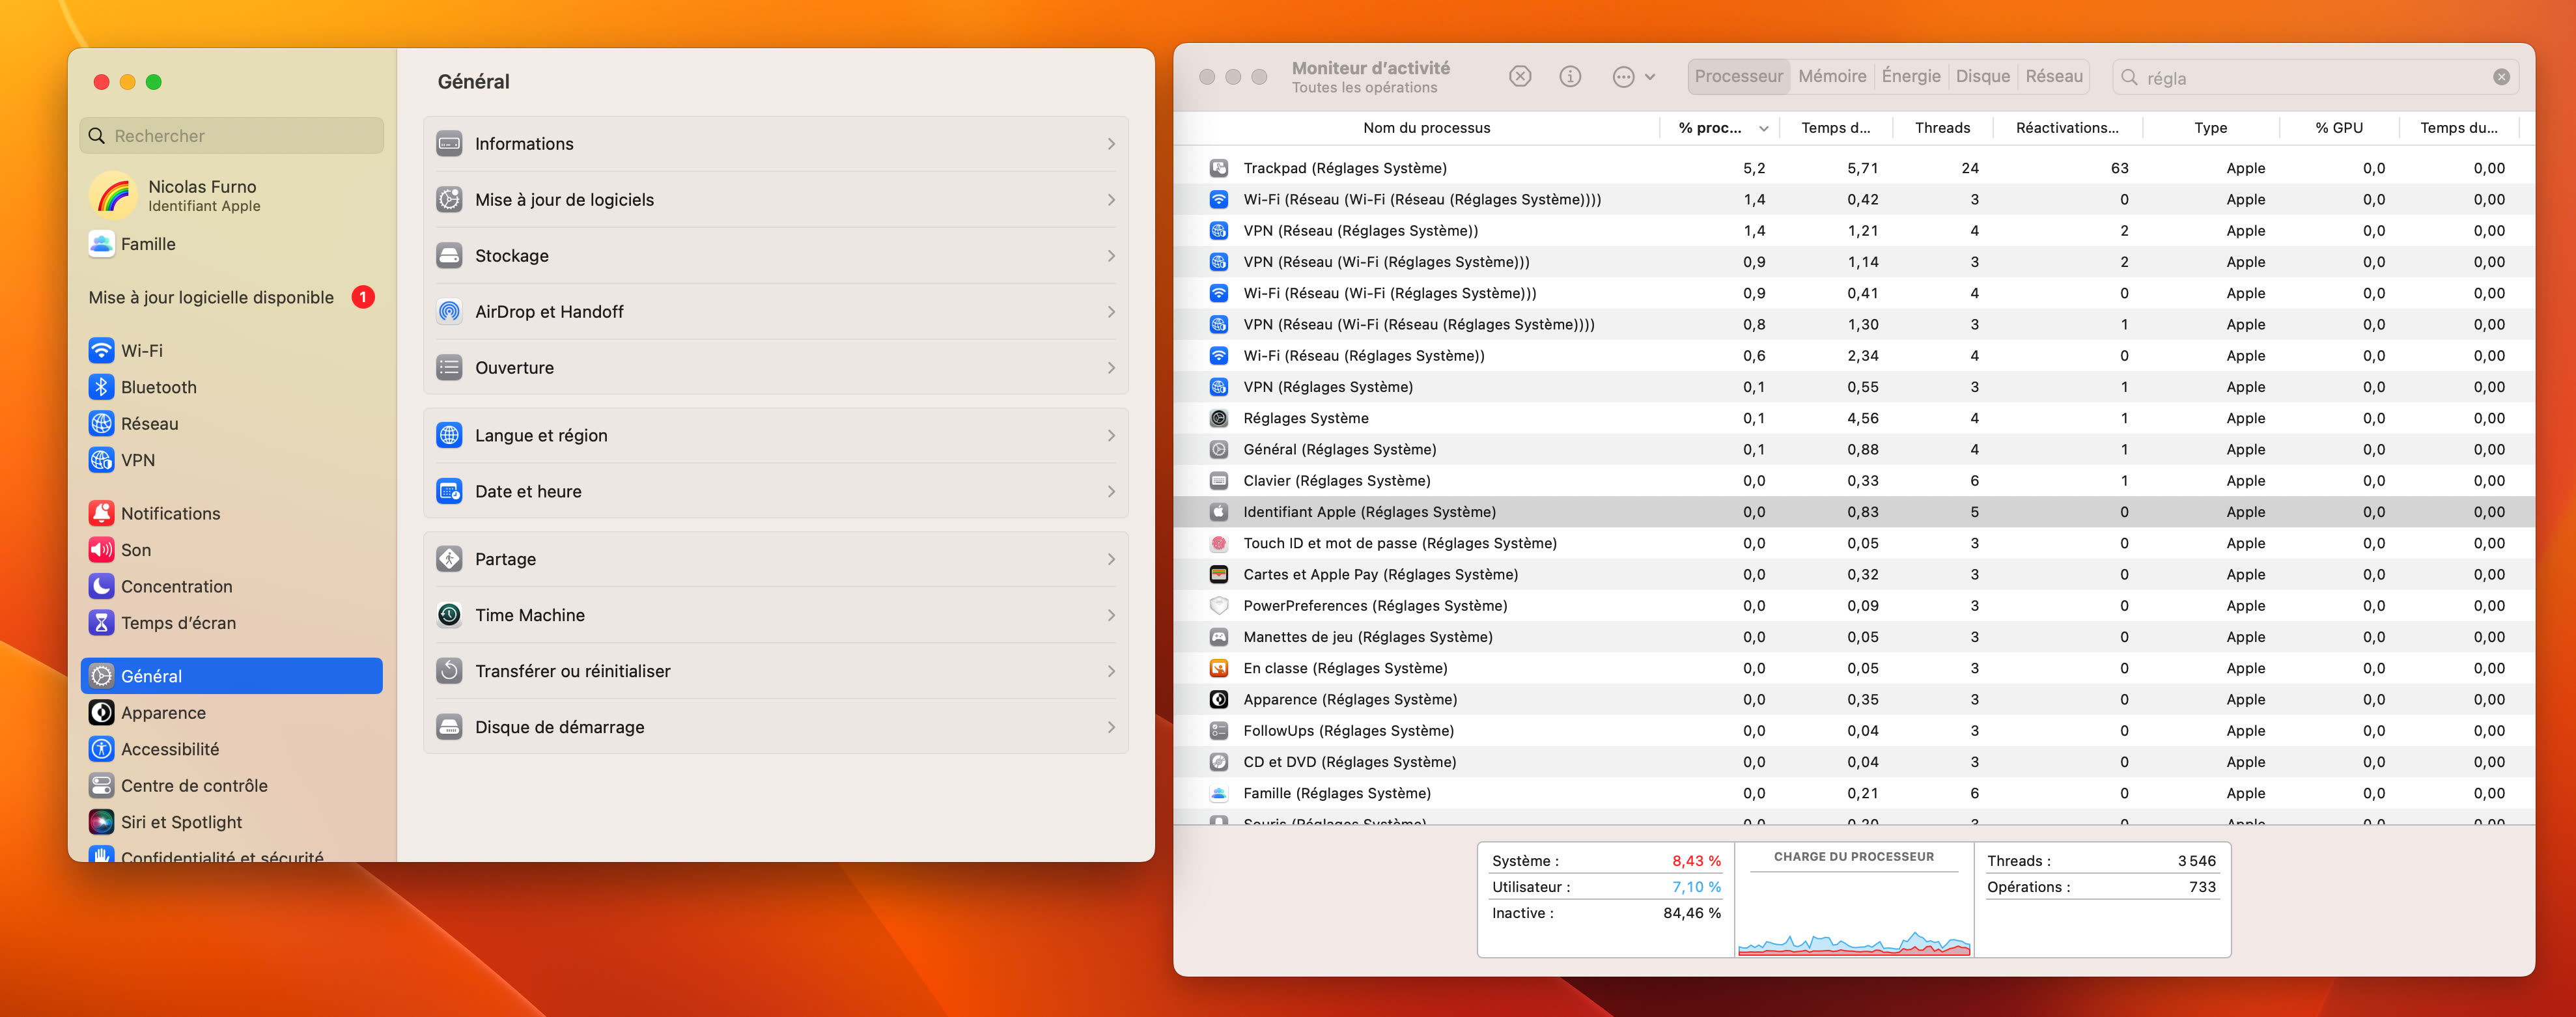Click the Temps d'écran hourglass icon
2576x1017 pixels.
coord(101,623)
